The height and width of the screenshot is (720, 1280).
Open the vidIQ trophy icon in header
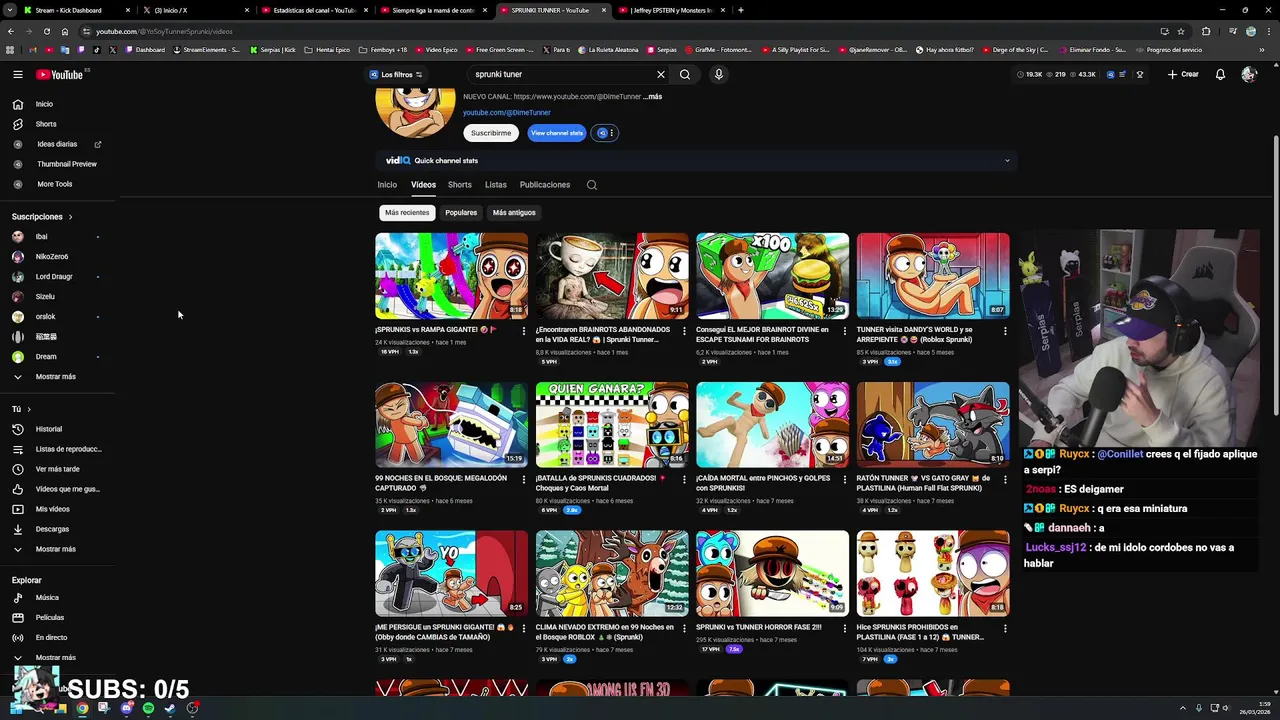click(x=1139, y=74)
